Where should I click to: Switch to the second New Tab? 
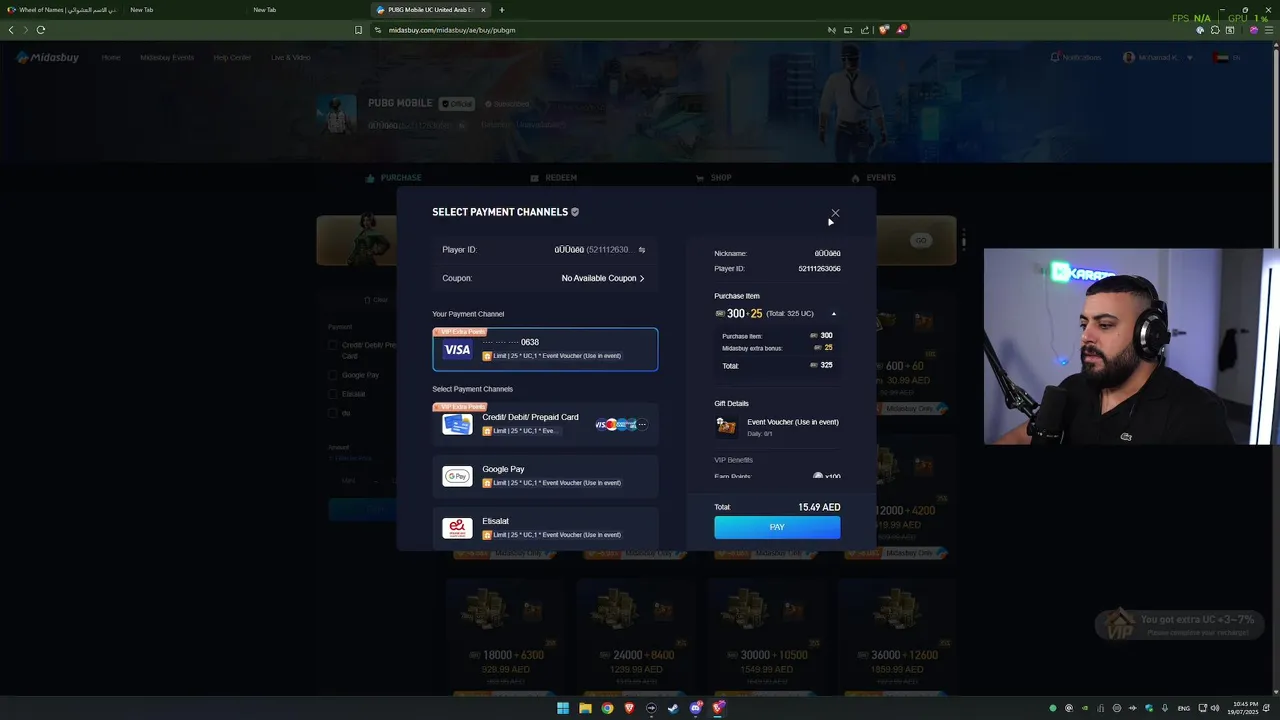point(308,10)
